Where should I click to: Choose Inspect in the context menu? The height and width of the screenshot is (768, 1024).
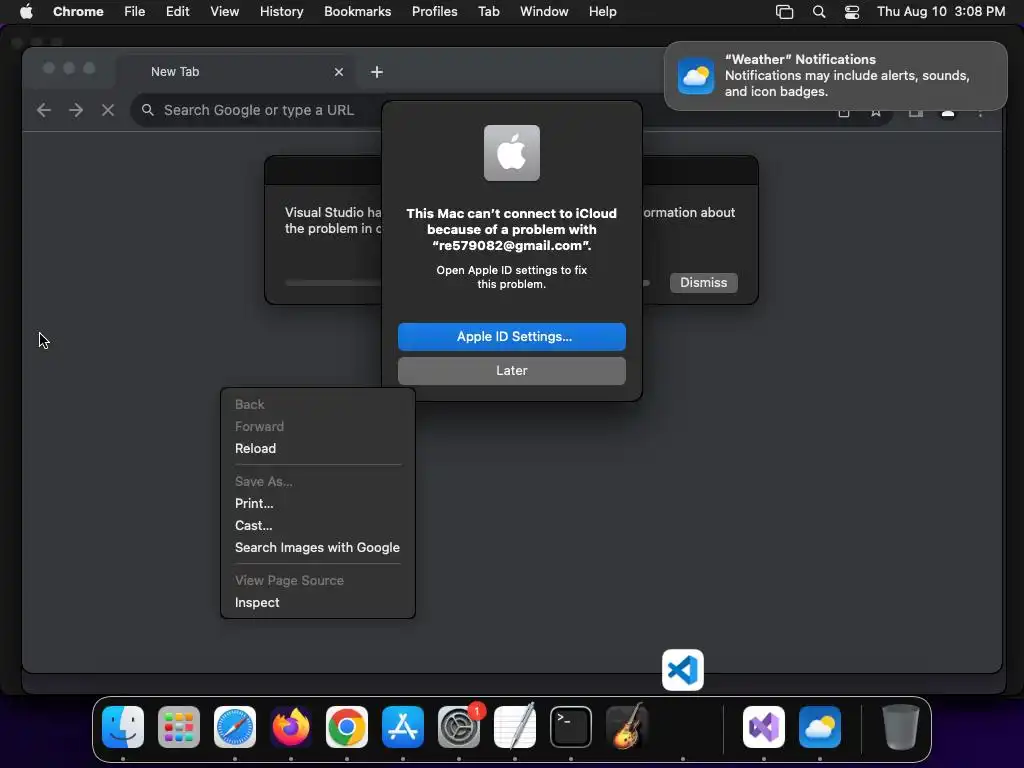(x=257, y=603)
